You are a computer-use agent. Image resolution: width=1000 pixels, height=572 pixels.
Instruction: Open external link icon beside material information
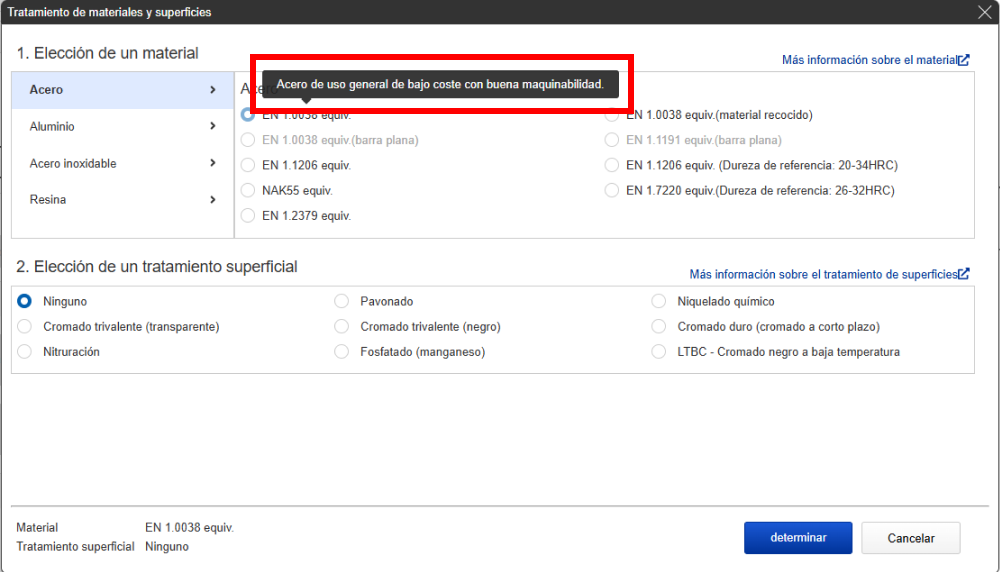[963, 60]
